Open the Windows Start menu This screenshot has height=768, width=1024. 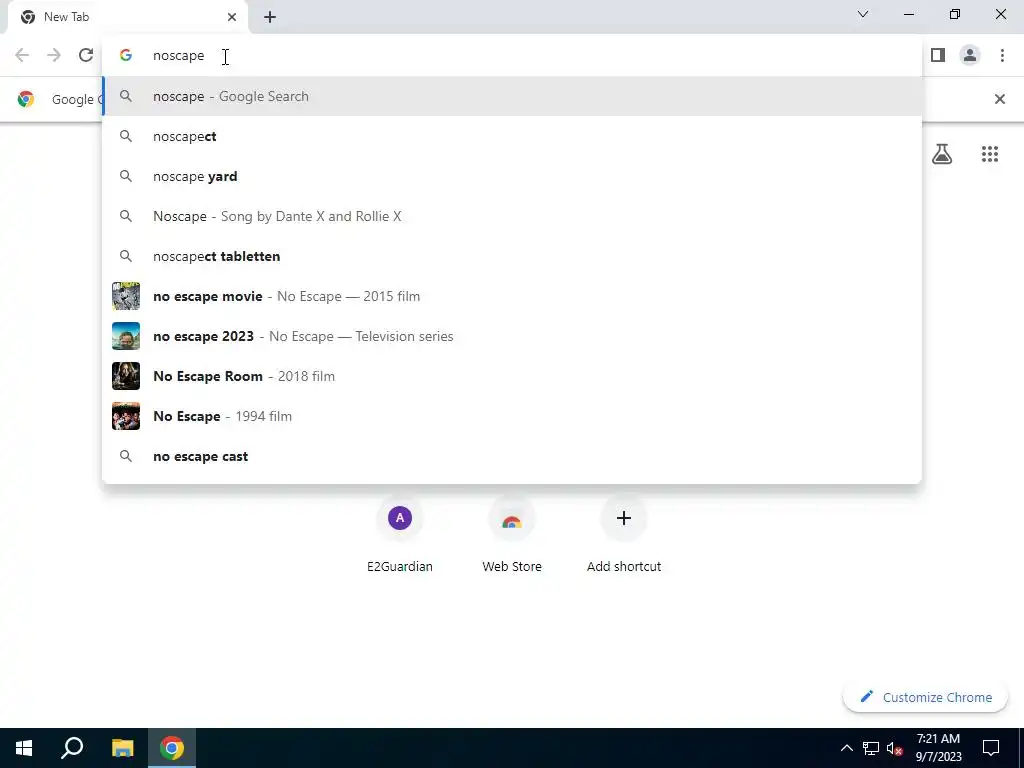24,748
